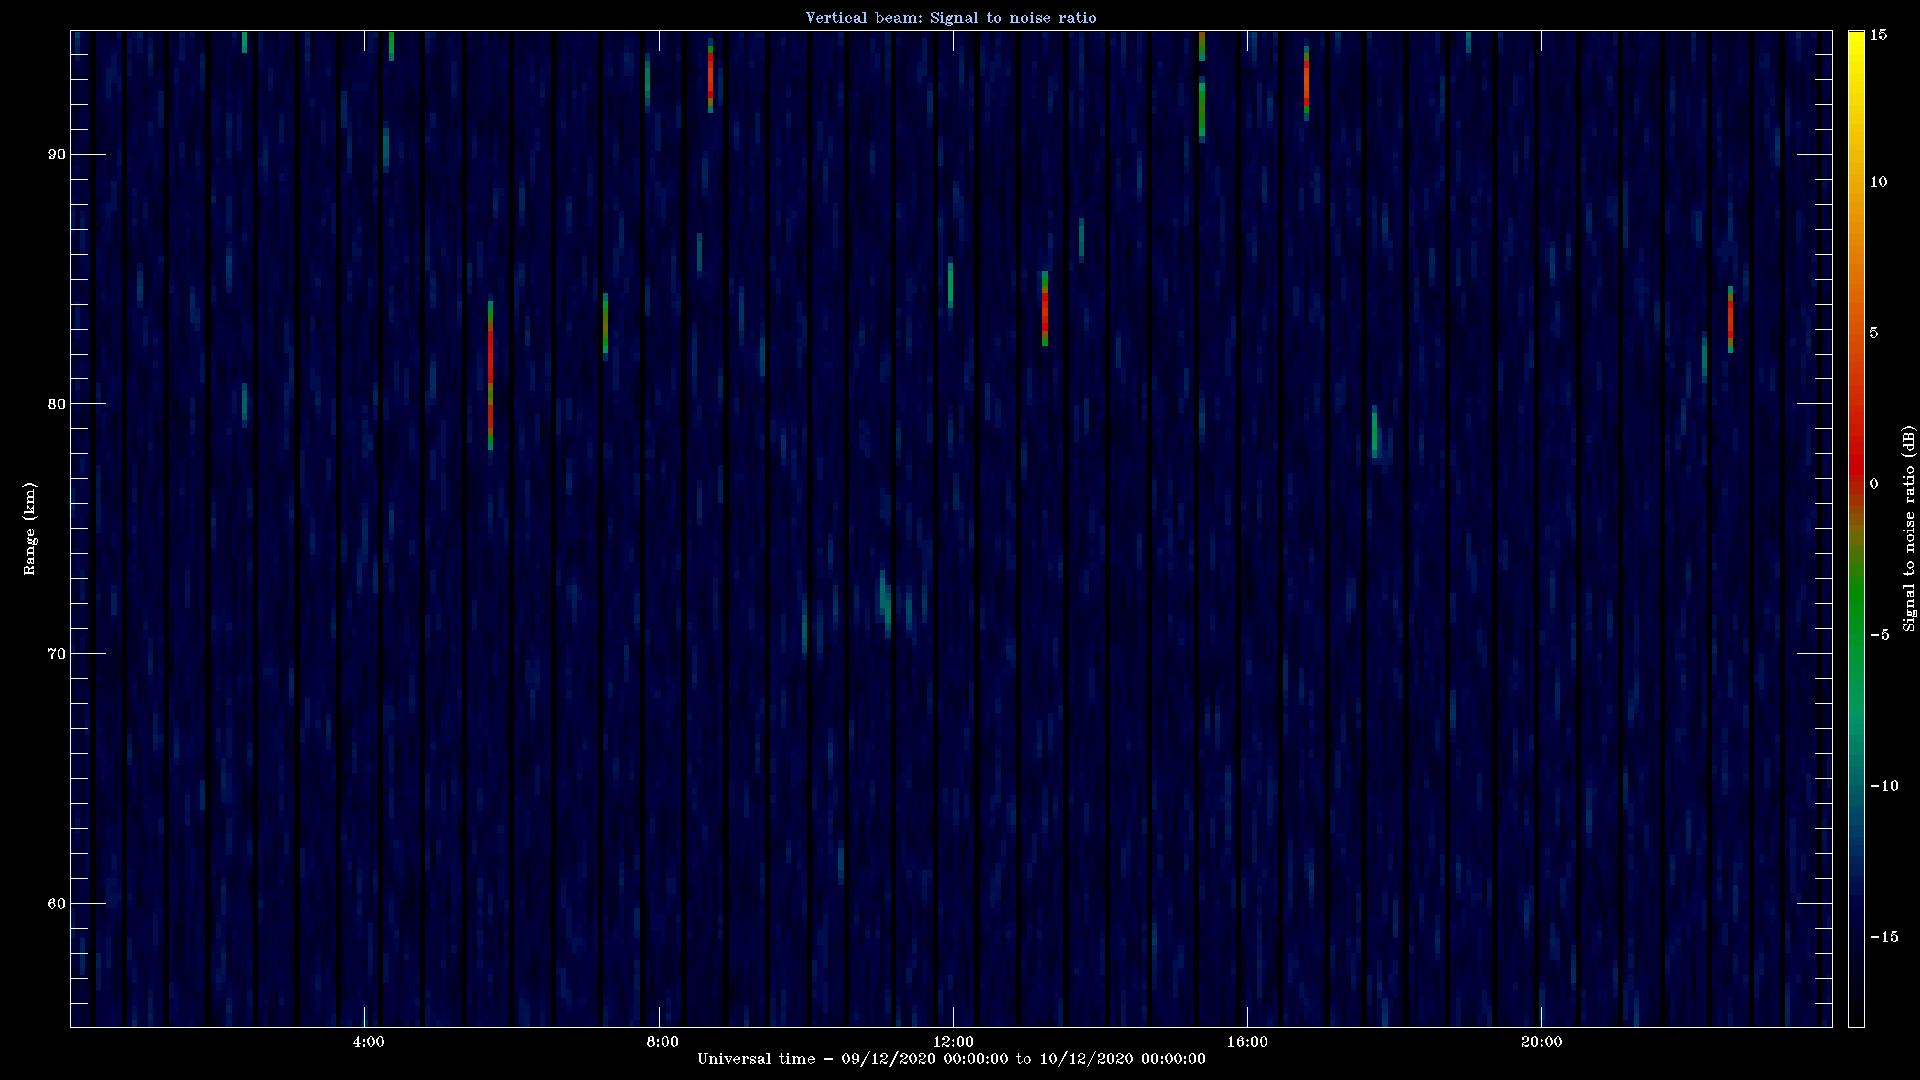This screenshot has width=1920, height=1080.
Task: Click the '12:00' time axis label
Action: click(x=953, y=1042)
